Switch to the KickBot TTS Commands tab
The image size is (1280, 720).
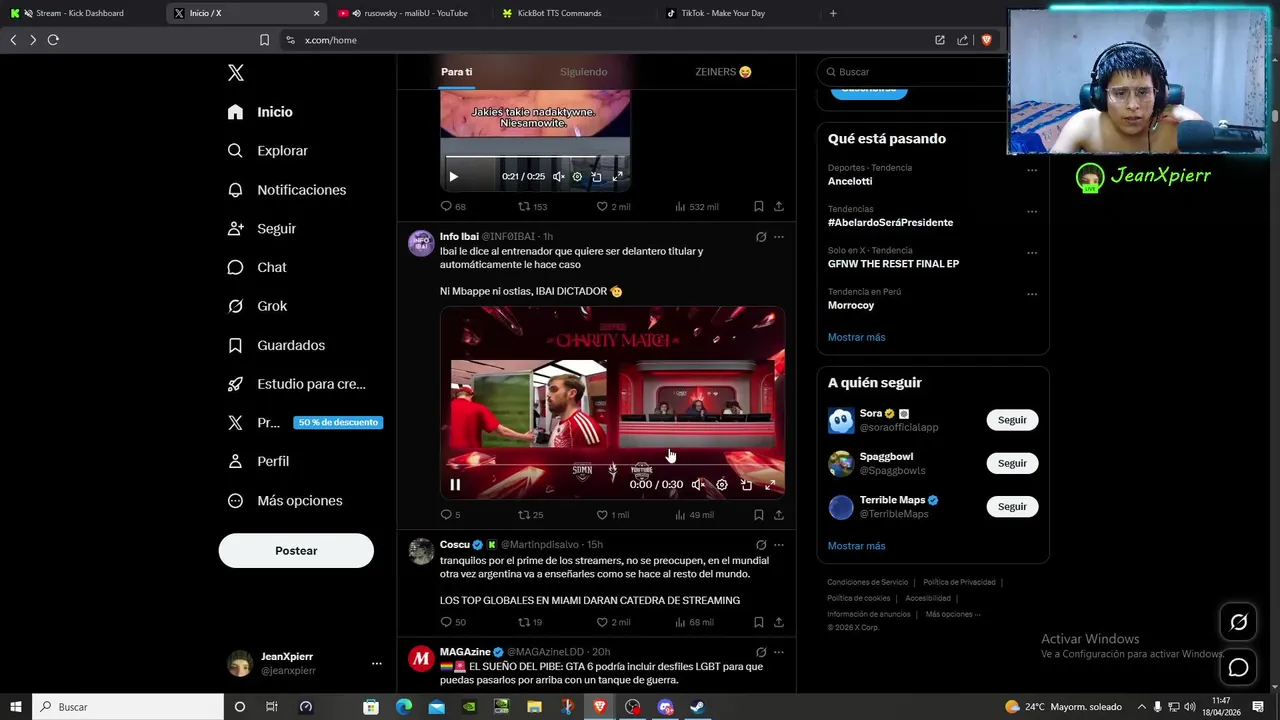pos(560,13)
